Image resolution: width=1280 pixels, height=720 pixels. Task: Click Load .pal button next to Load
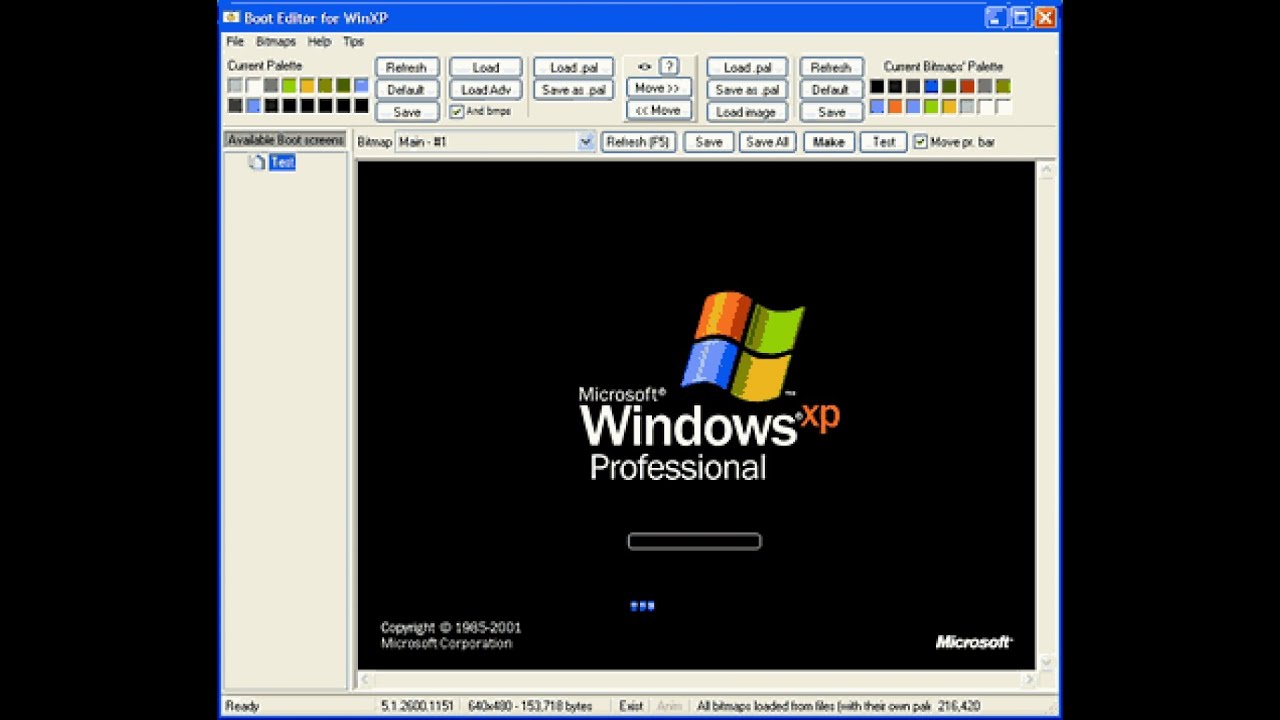point(574,67)
